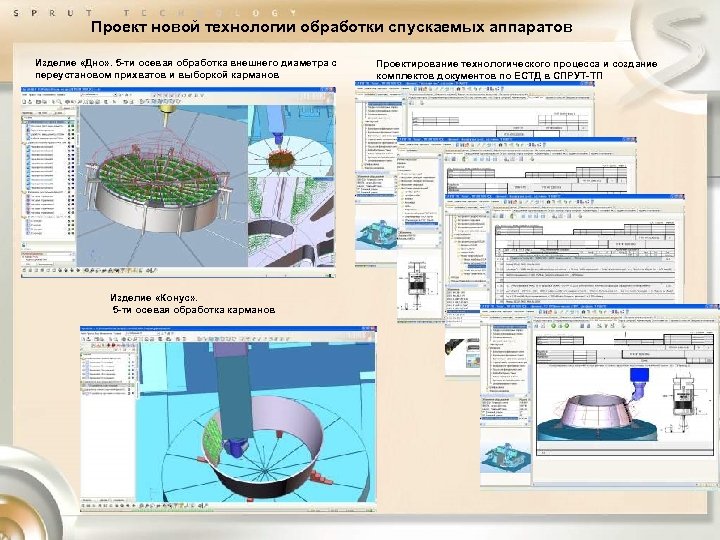Click the title bar of front СПРУТ-ТП window

(599, 307)
